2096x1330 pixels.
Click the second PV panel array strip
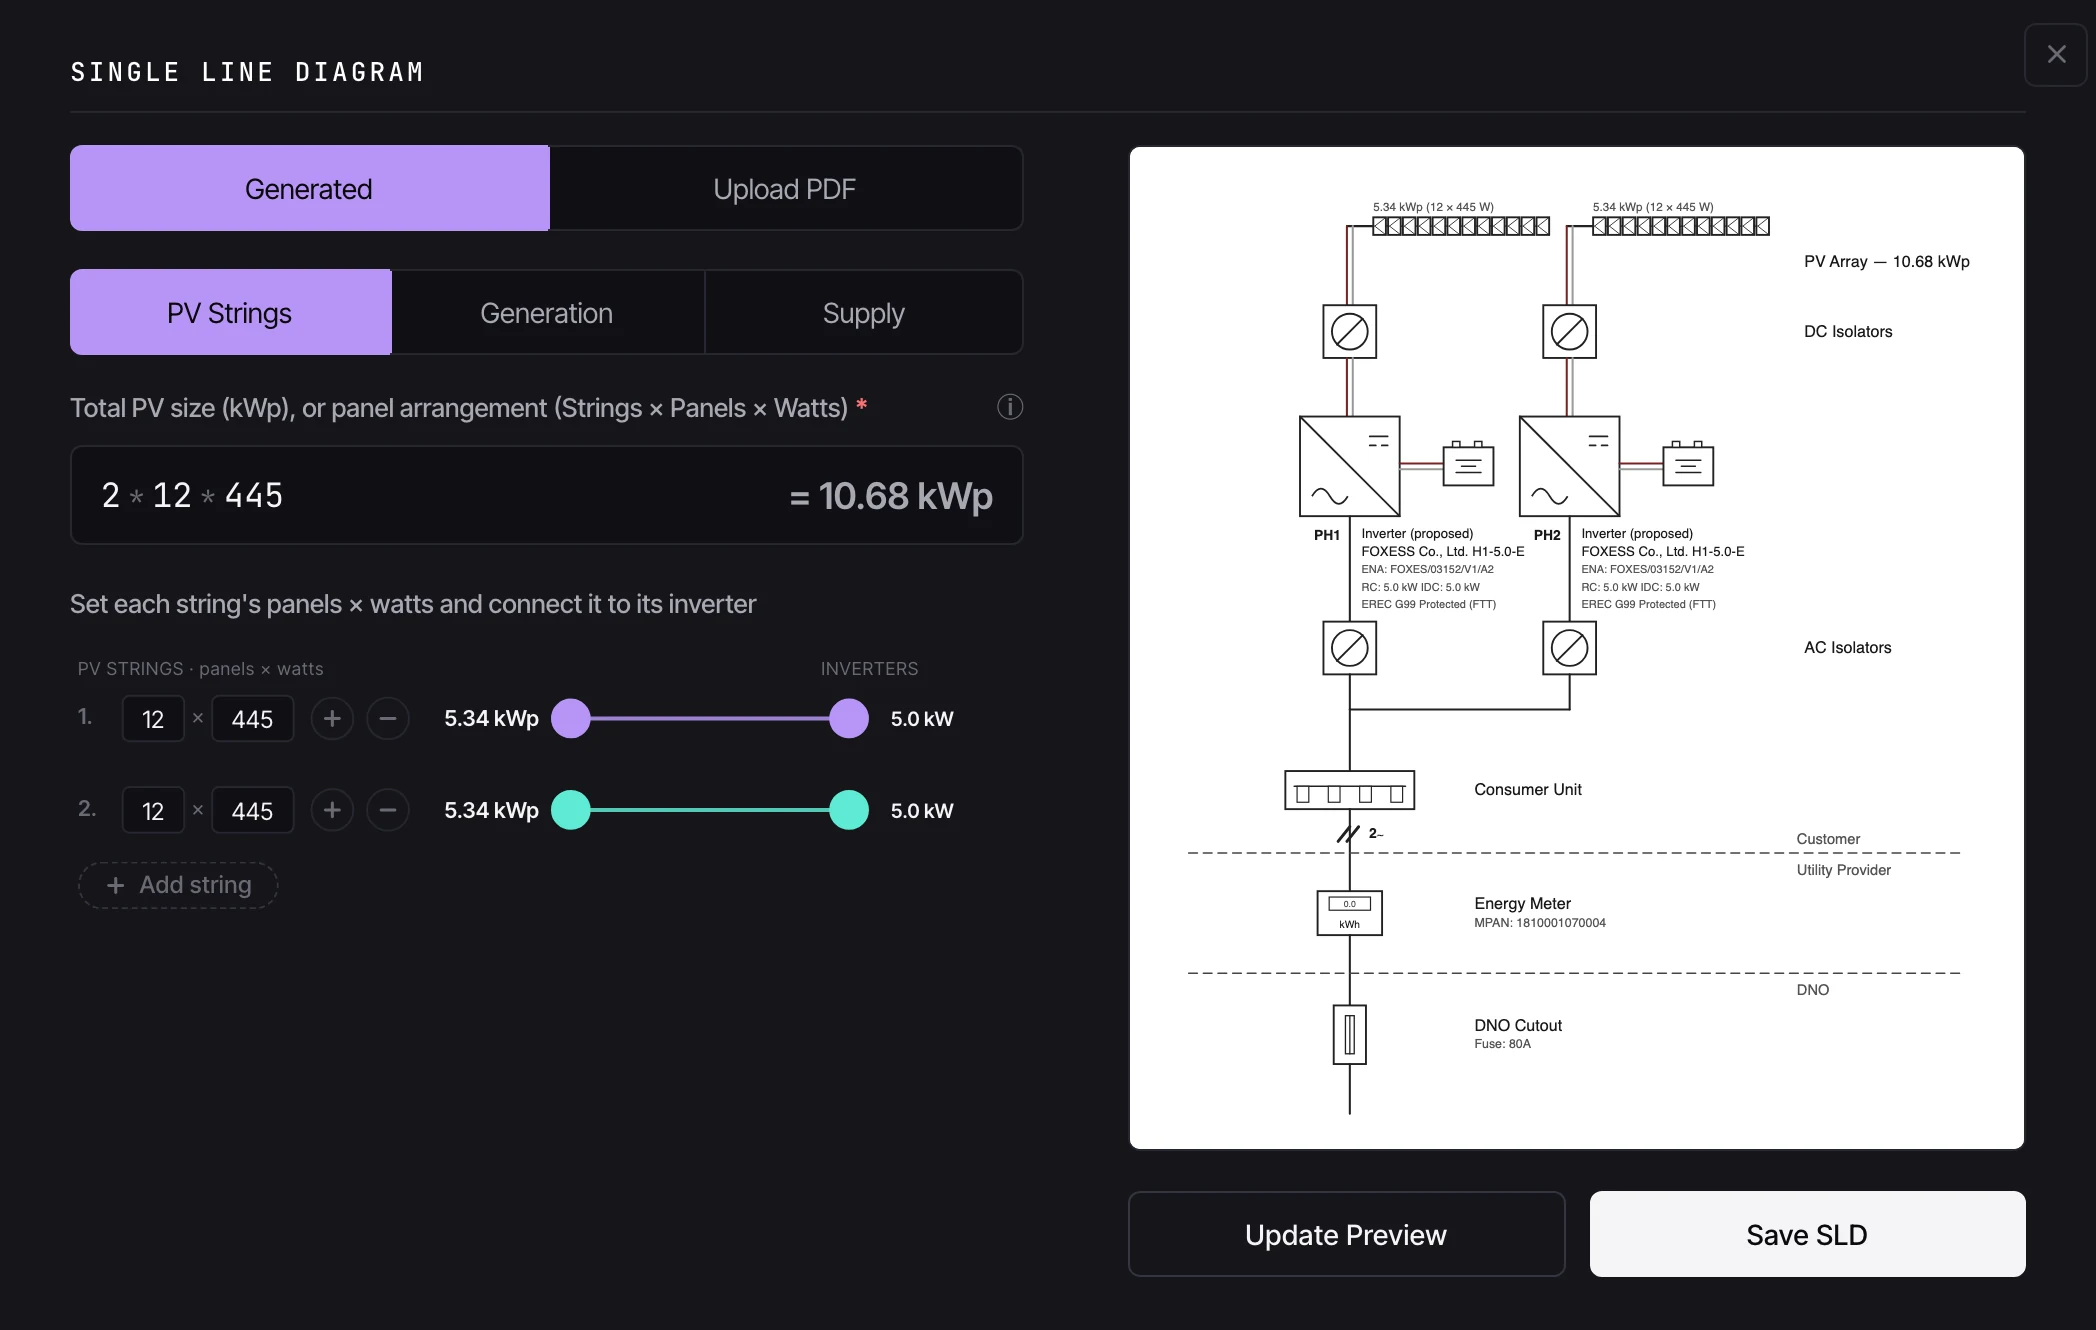coord(1681,226)
